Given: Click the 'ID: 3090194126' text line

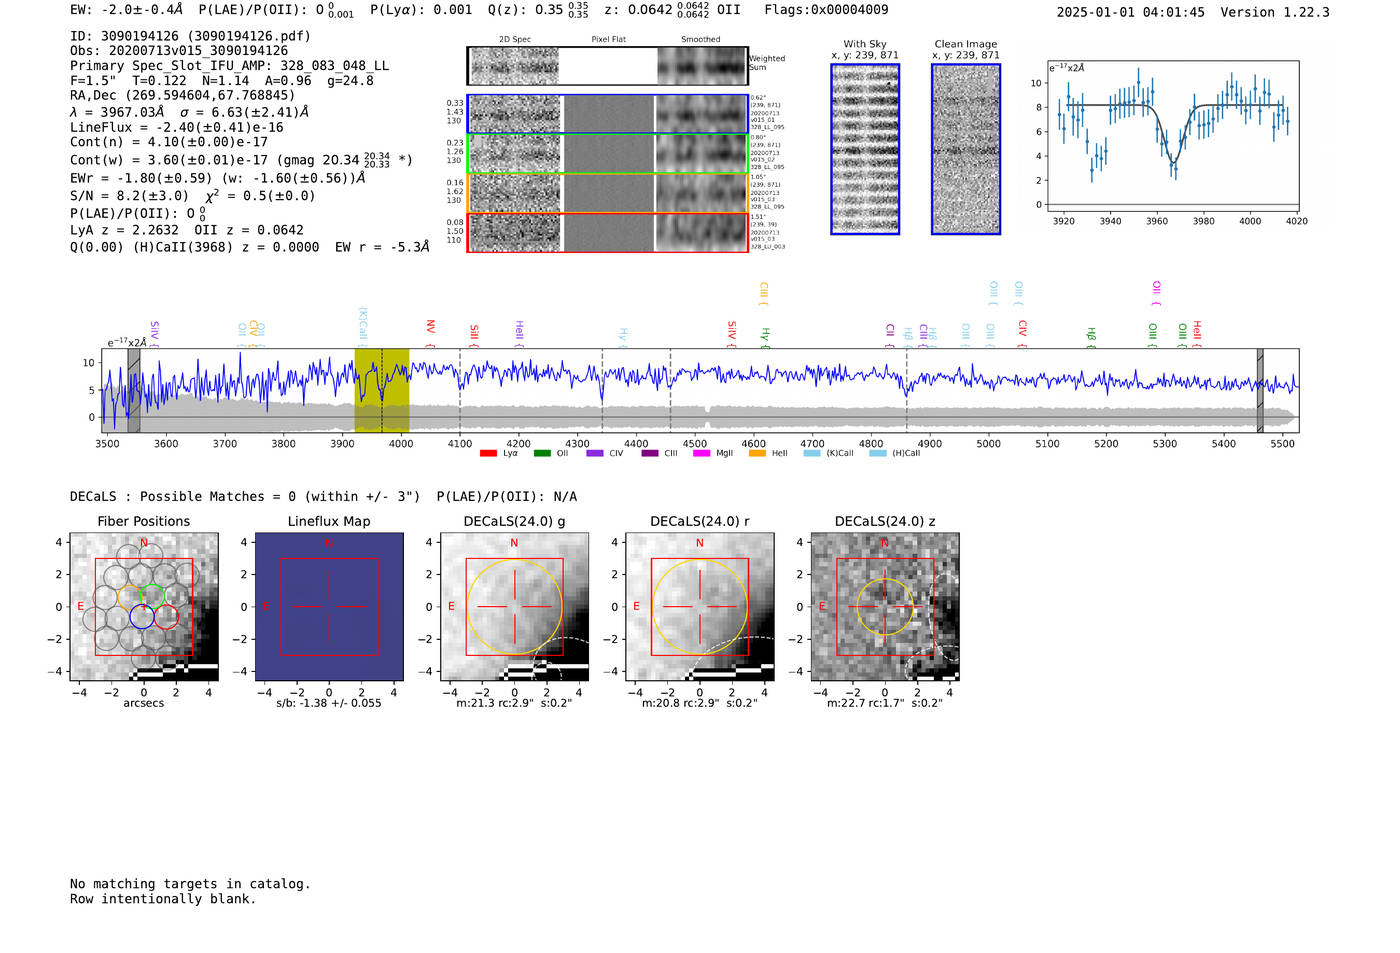Looking at the screenshot, I should click(x=190, y=36).
